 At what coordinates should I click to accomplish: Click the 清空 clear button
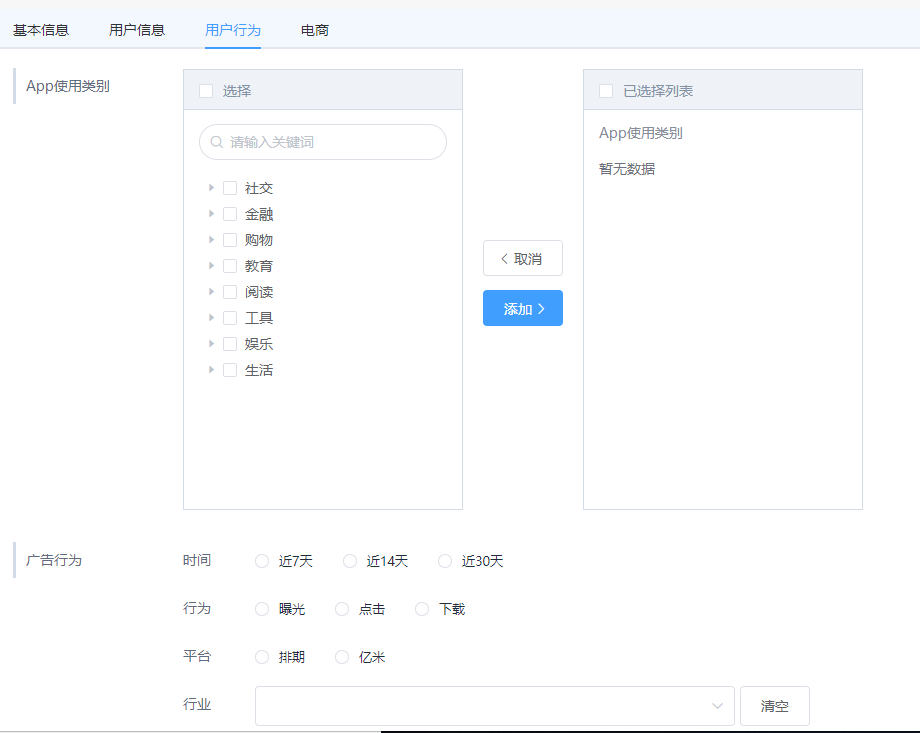click(x=774, y=705)
